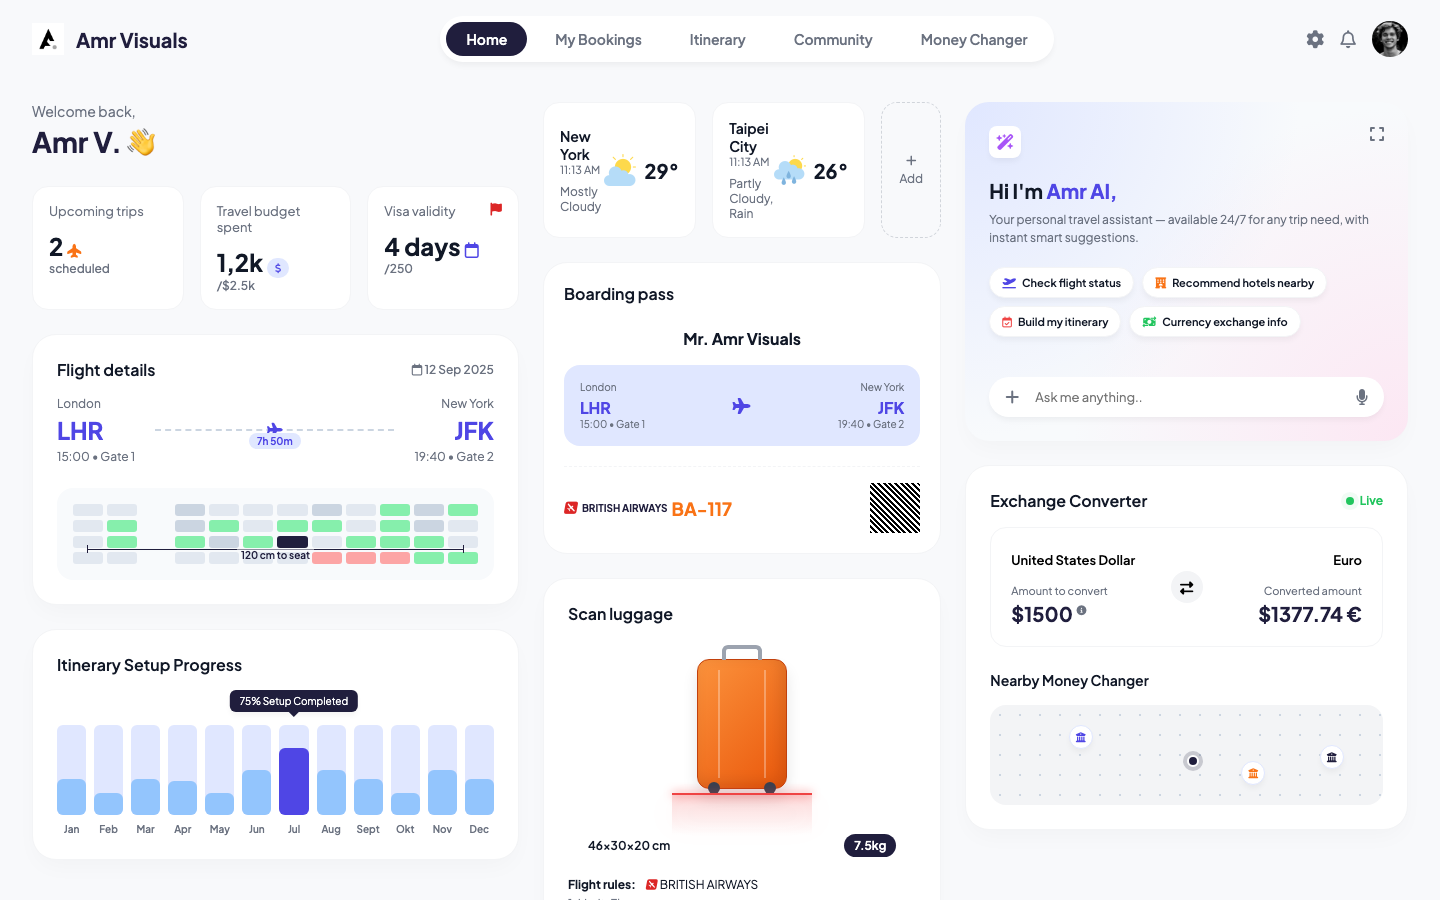Screen dimensions: 1440x900
Task: Select the Jul progress bar
Action: point(294,770)
